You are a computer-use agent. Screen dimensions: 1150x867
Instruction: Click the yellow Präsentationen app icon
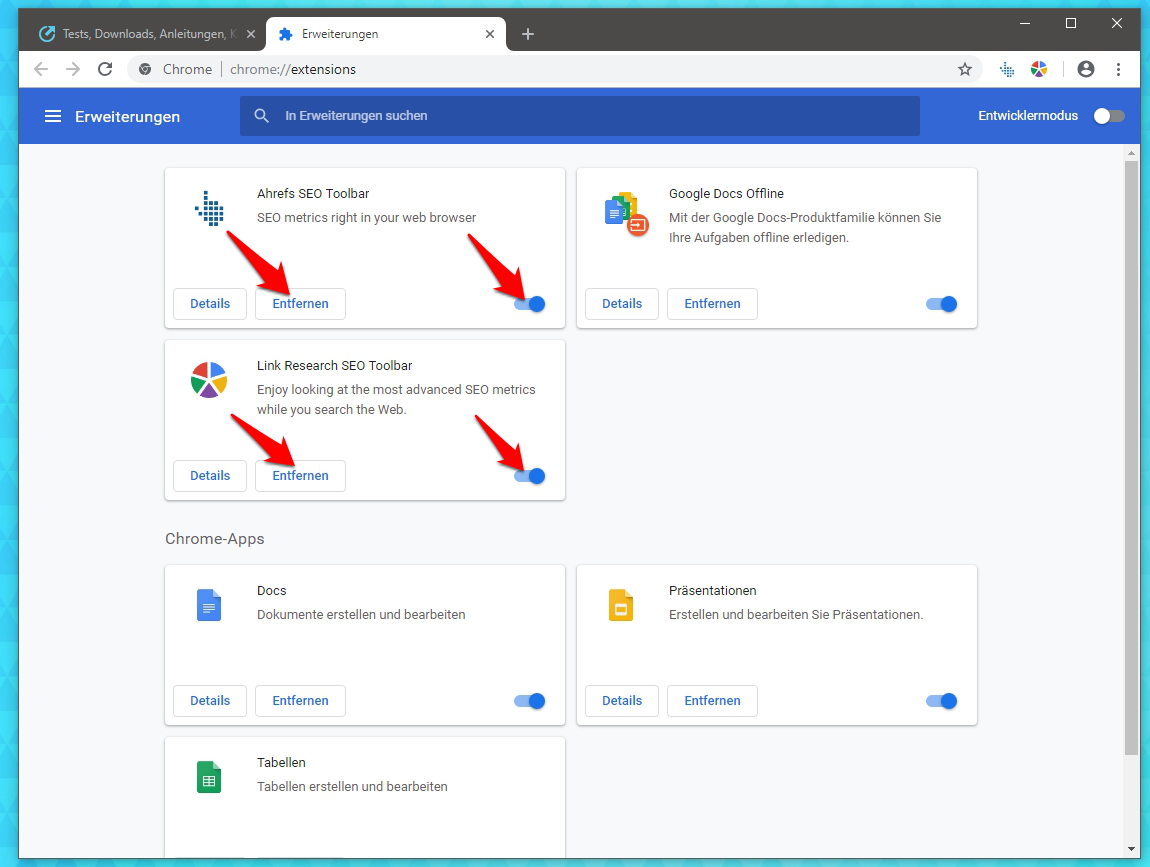(x=620, y=605)
